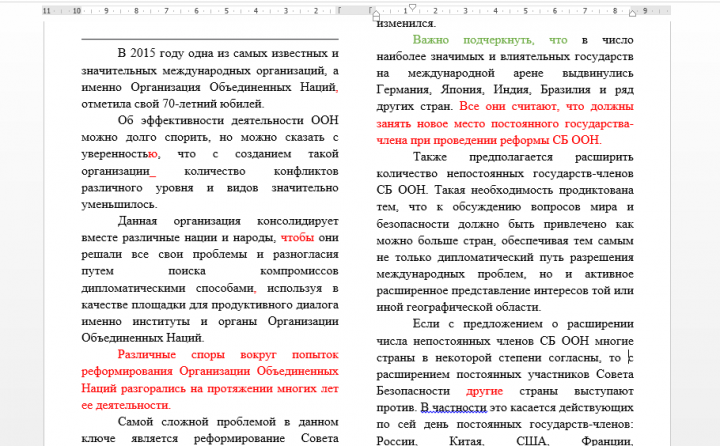Click the word "Данная"
This screenshot has height=446, width=720.
coord(137,221)
